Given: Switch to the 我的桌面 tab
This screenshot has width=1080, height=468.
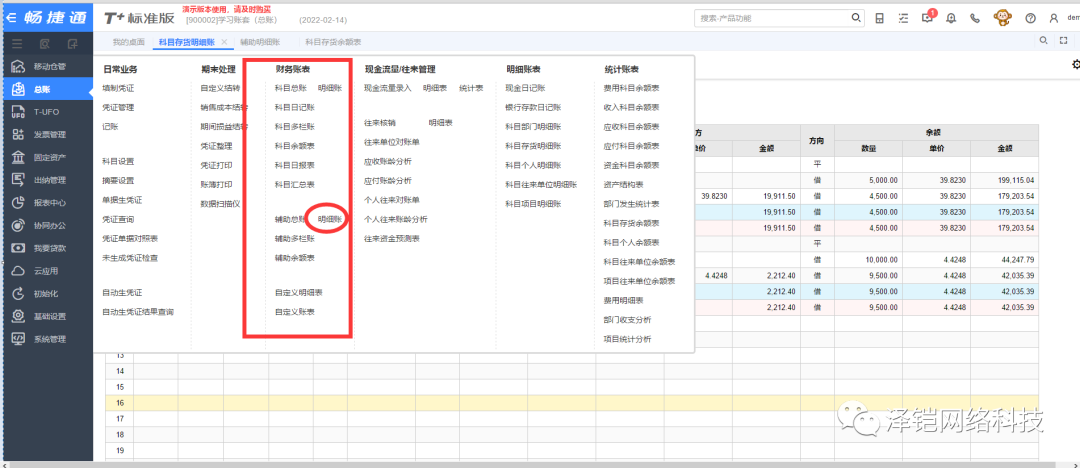Looking at the screenshot, I should point(128,42).
